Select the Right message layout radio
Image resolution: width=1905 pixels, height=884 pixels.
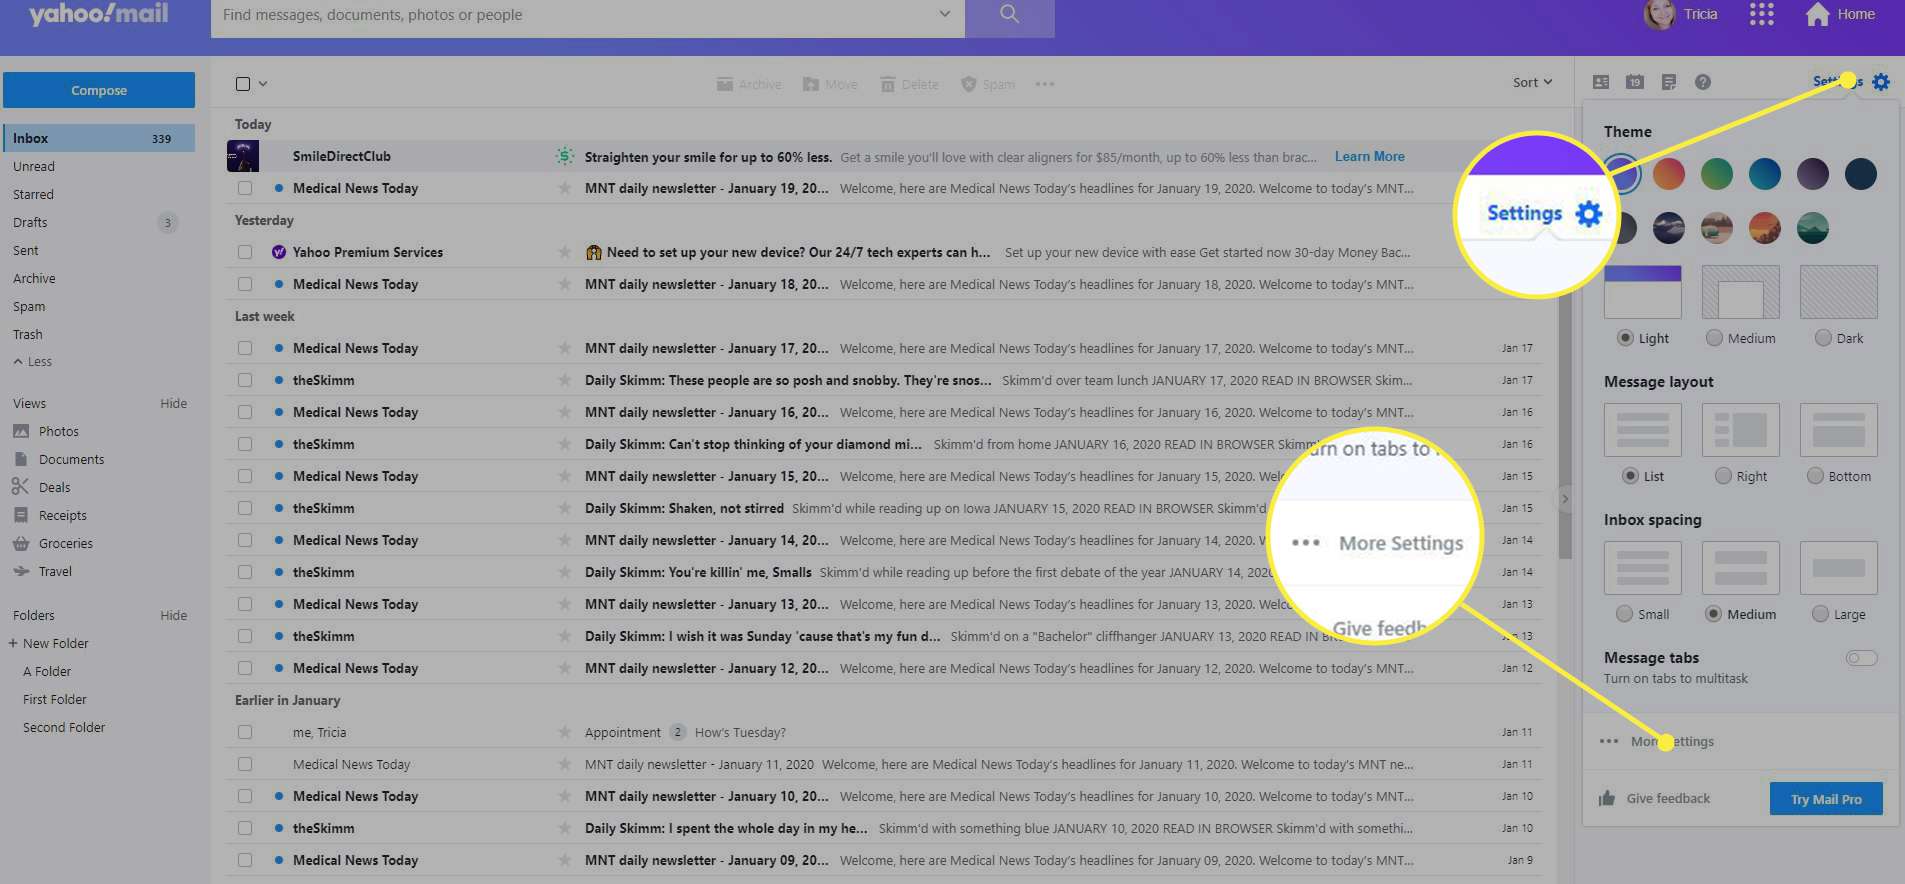1723,476
